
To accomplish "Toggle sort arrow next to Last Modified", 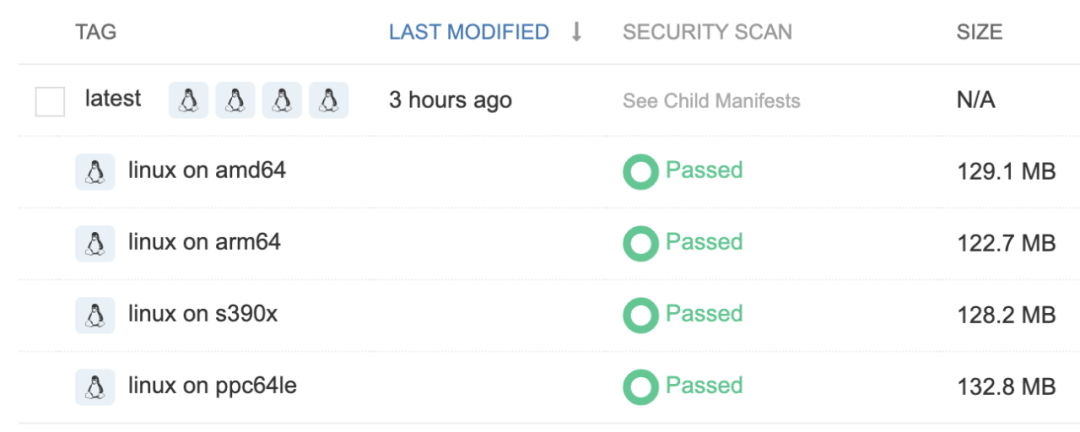I will (x=576, y=32).
